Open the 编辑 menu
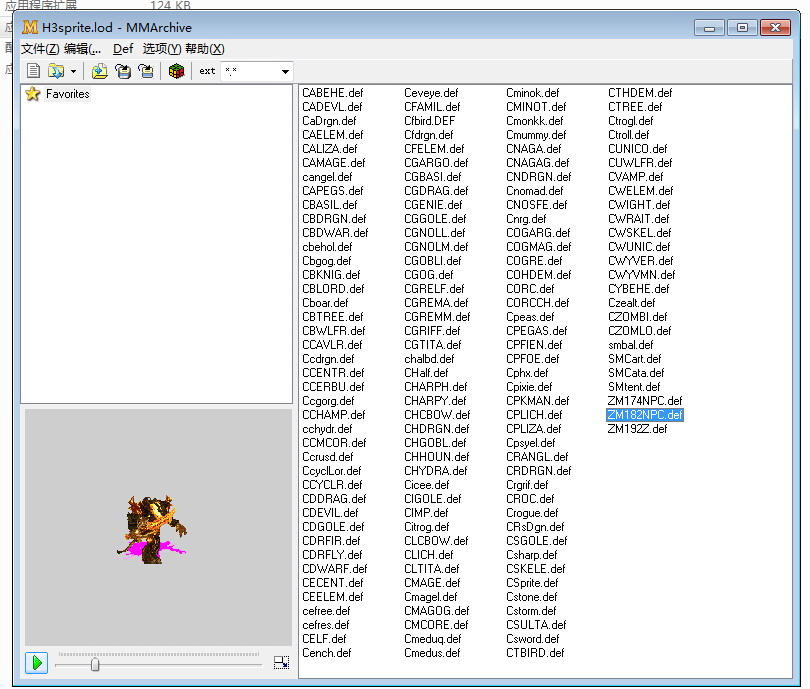The width and height of the screenshot is (810, 689). click(83, 49)
